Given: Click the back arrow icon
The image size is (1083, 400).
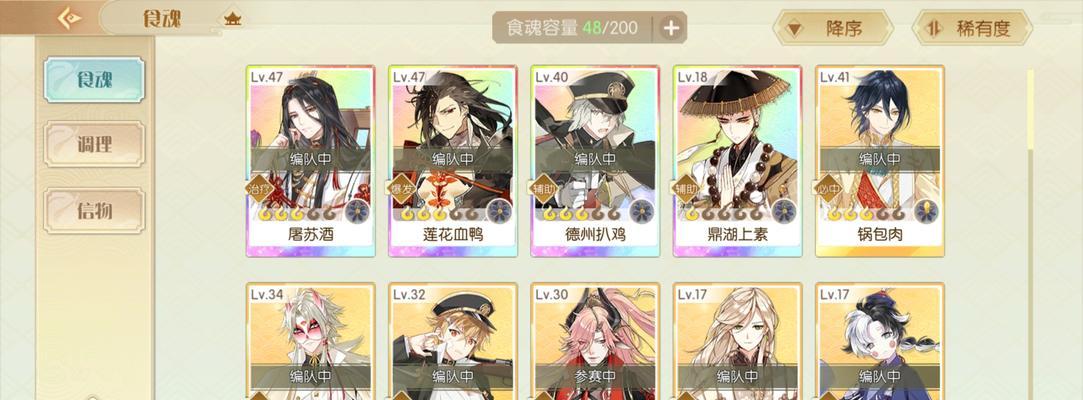Looking at the screenshot, I should pyautogui.click(x=70, y=19).
